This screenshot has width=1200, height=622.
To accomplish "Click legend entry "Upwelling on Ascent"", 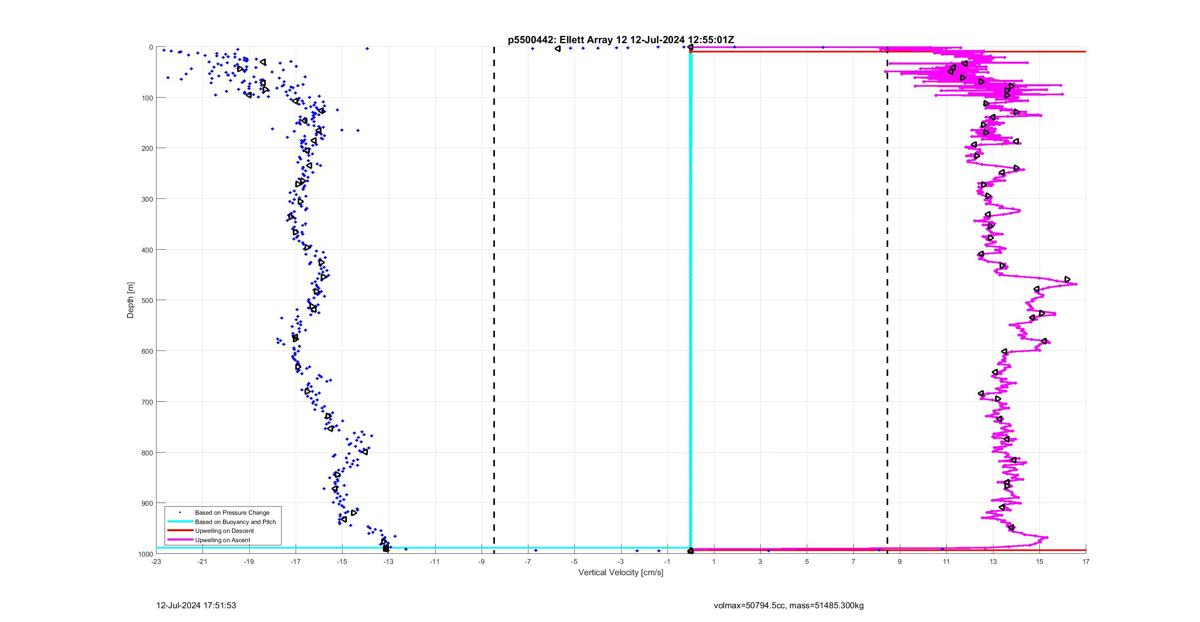I will point(224,540).
